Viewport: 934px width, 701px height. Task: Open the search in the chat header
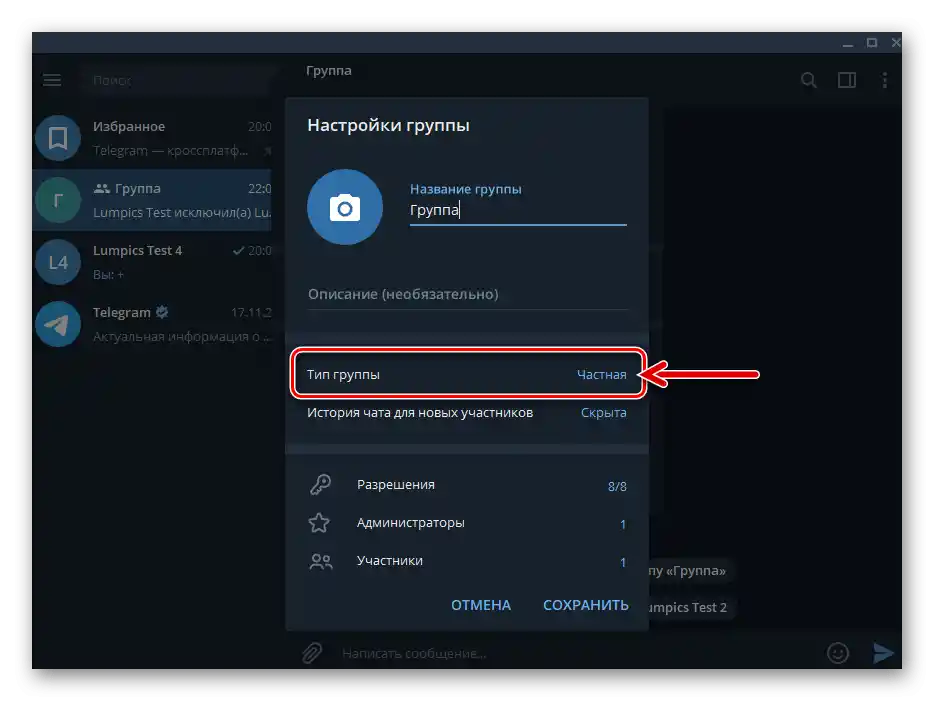(809, 80)
